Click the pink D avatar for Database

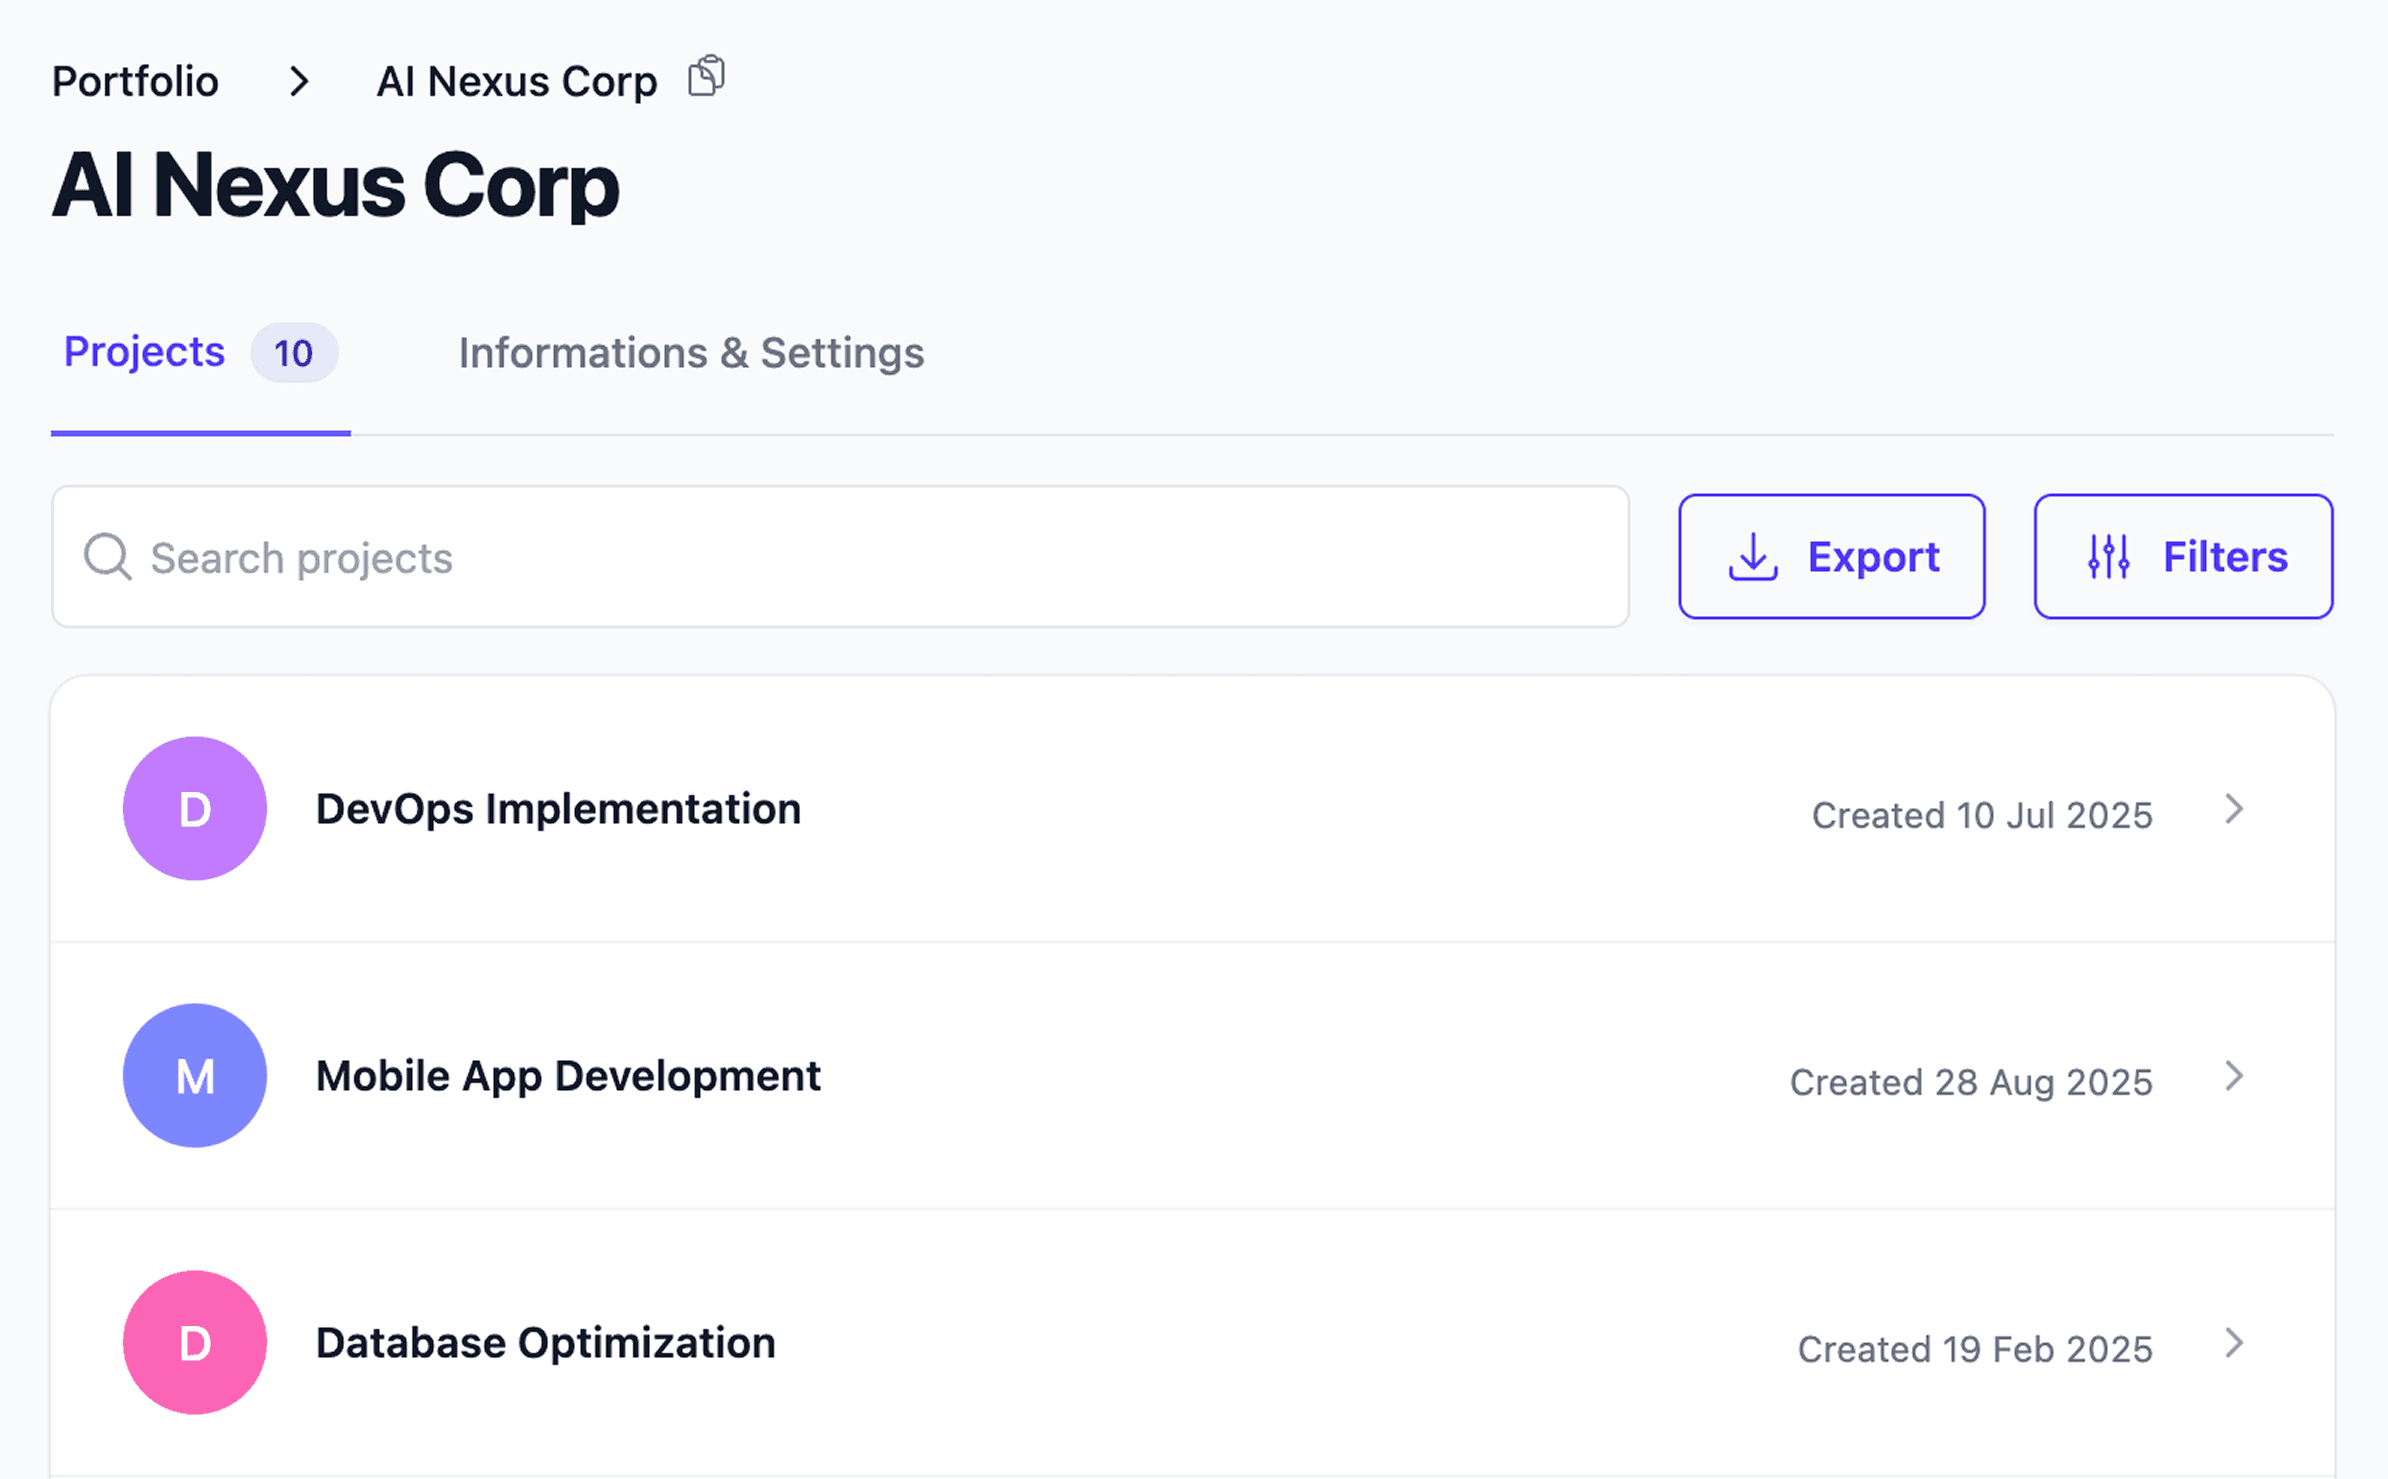(x=195, y=1343)
